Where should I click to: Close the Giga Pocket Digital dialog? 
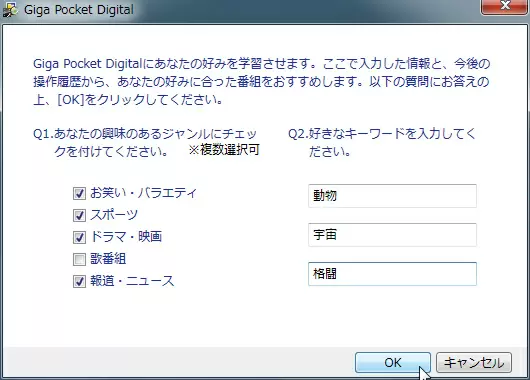(505, 6)
